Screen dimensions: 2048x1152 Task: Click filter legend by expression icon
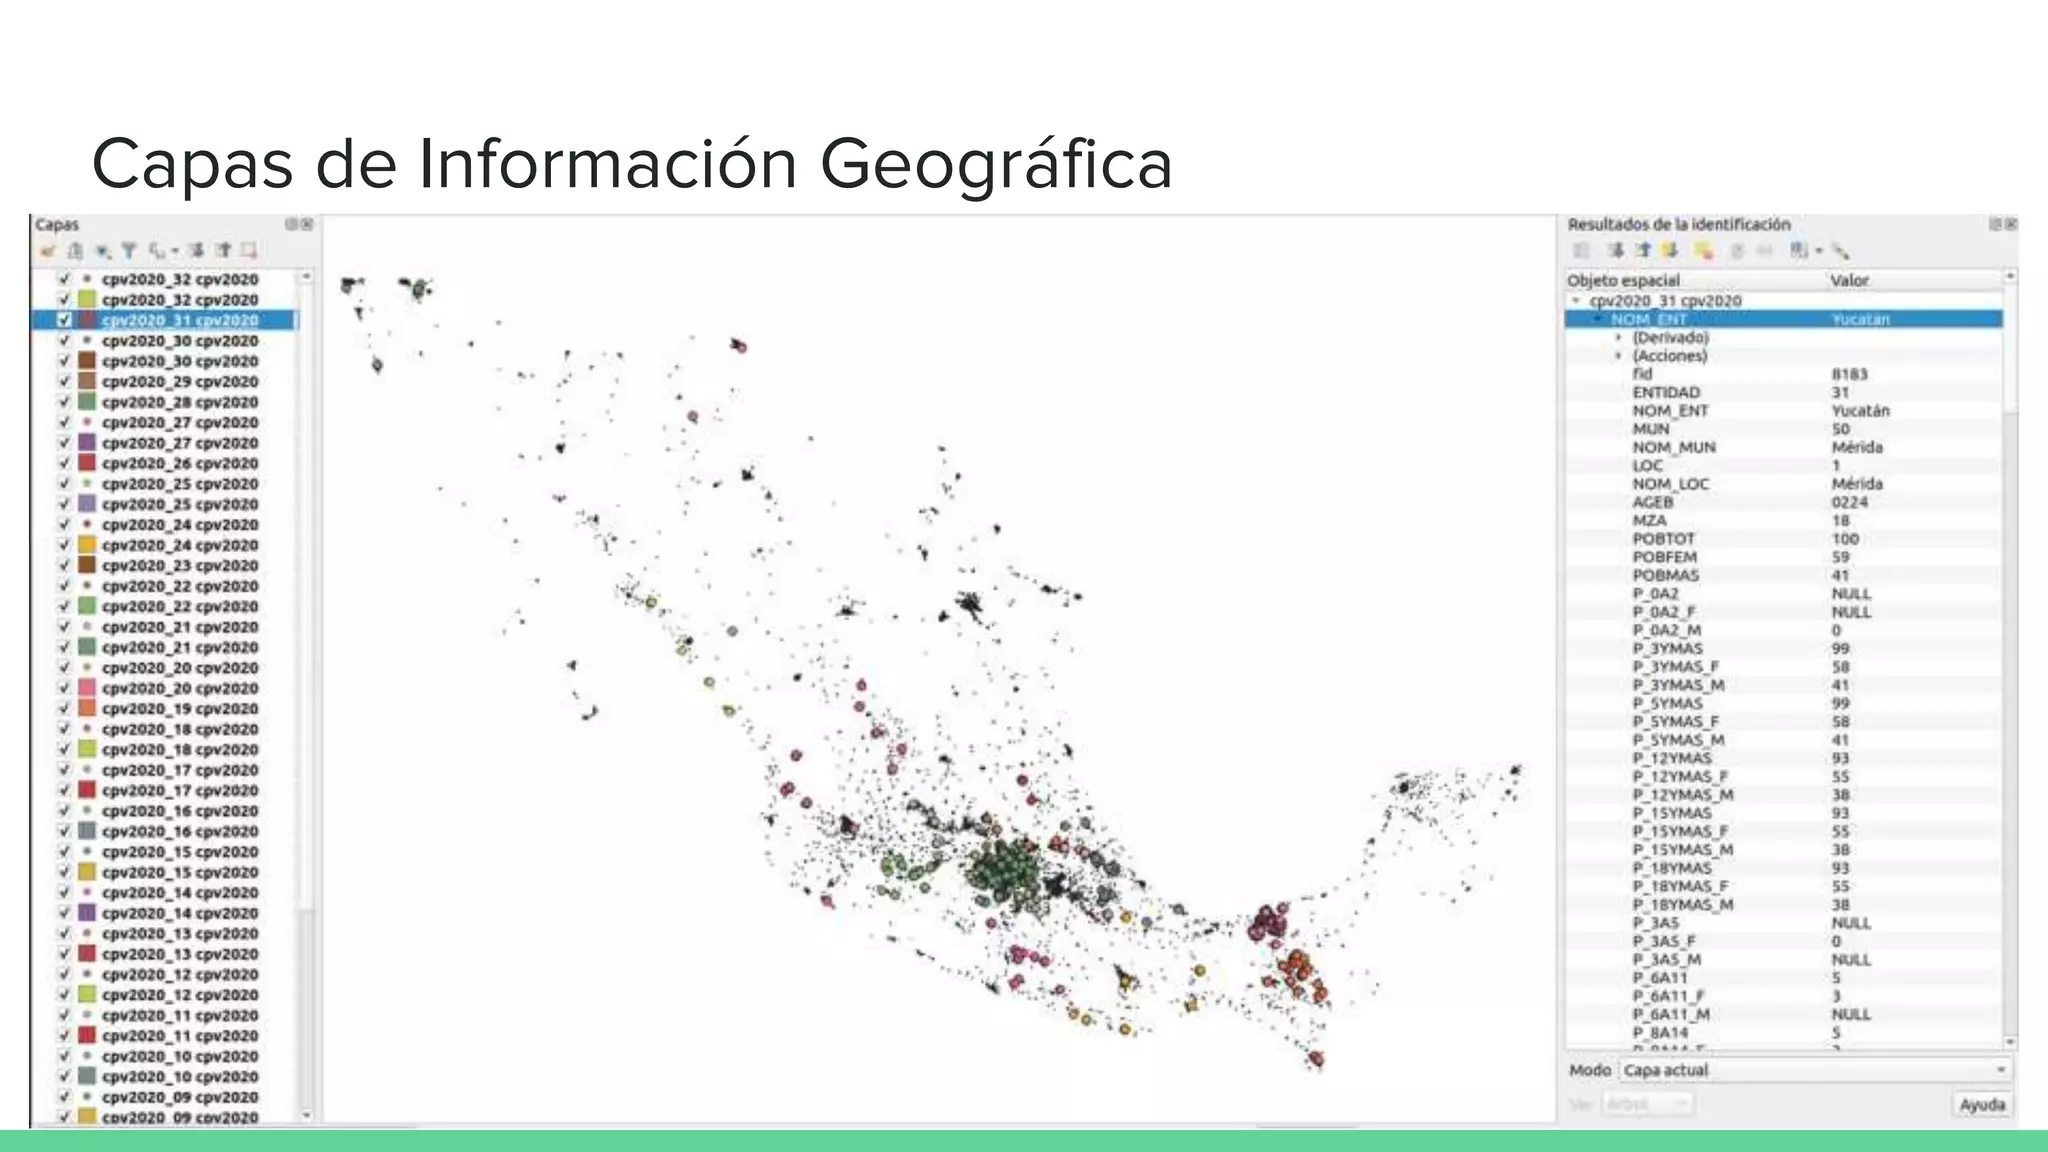click(157, 251)
